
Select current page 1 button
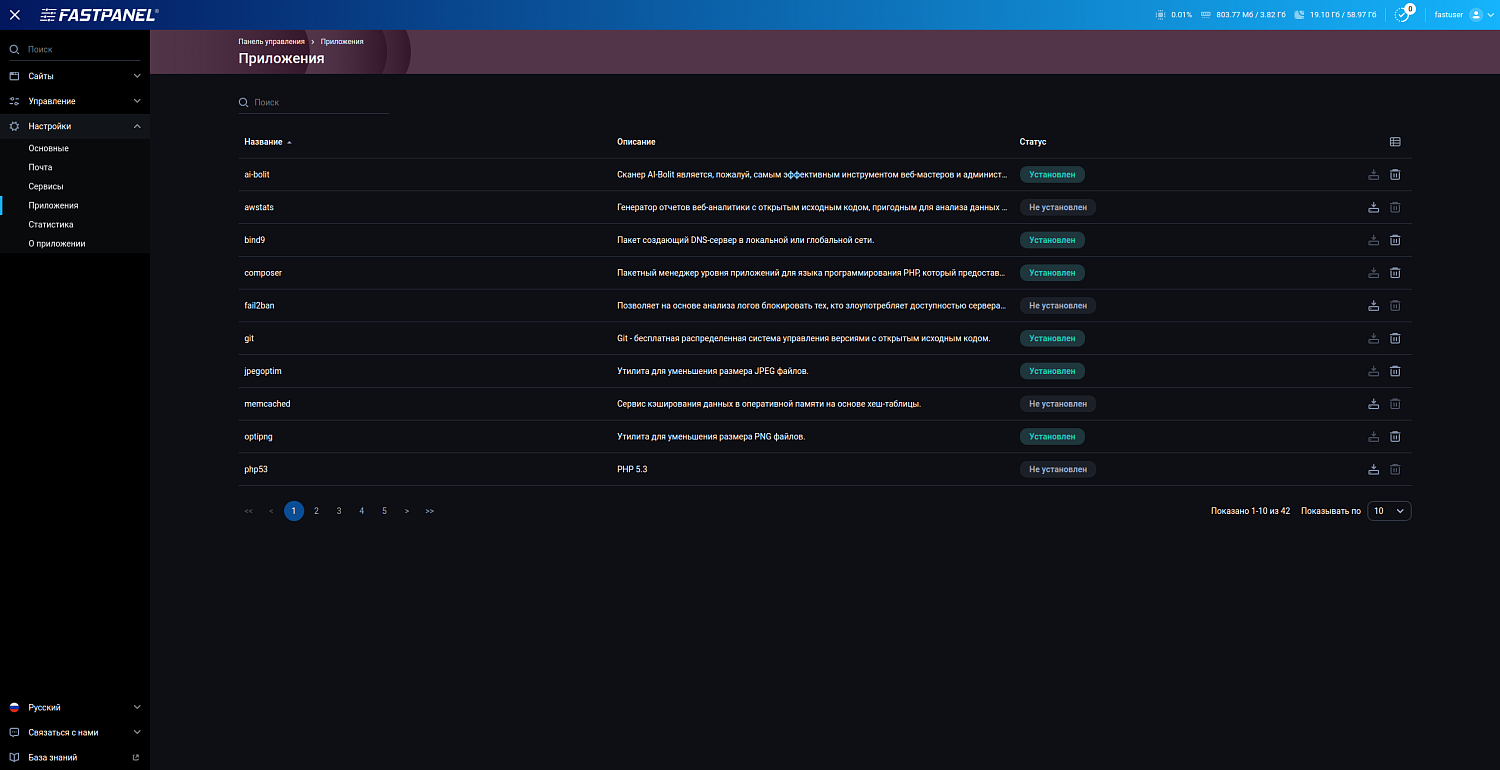pyautogui.click(x=294, y=511)
